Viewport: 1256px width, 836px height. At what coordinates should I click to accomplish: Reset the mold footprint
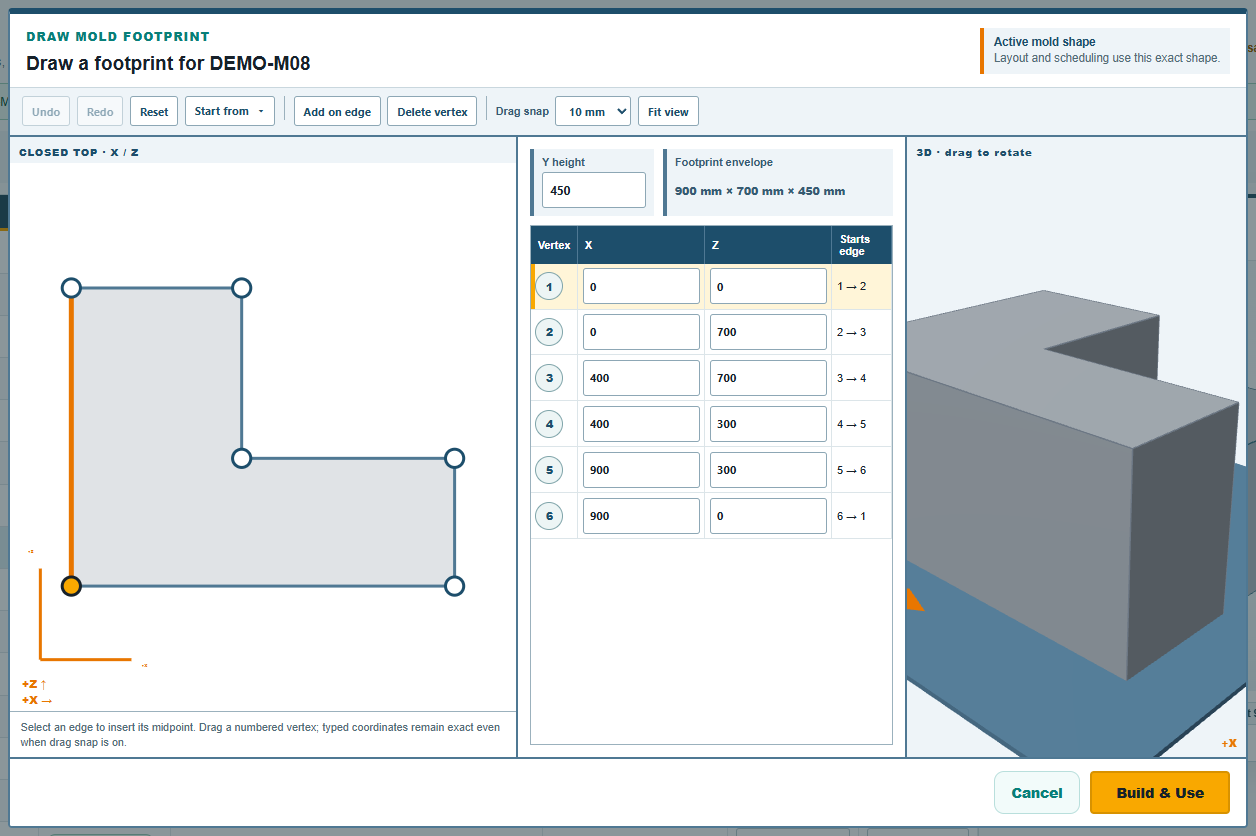point(154,111)
